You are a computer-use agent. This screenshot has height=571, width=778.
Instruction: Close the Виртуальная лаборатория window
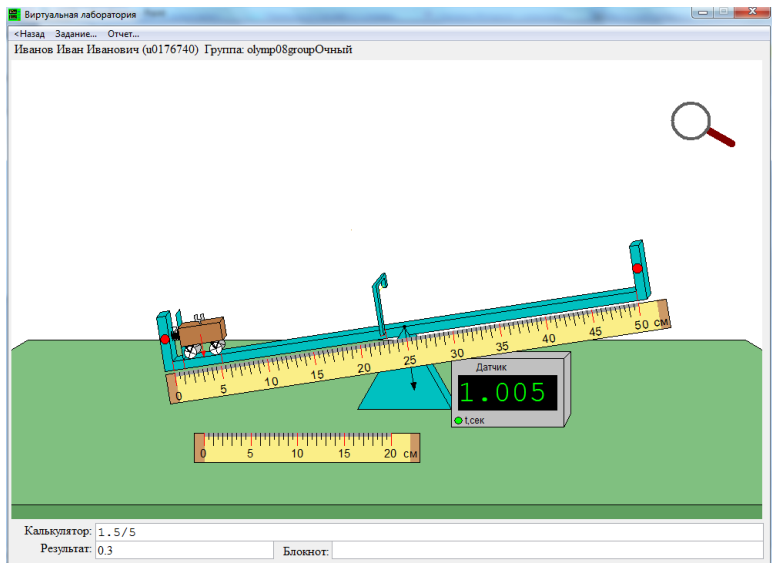752,11
